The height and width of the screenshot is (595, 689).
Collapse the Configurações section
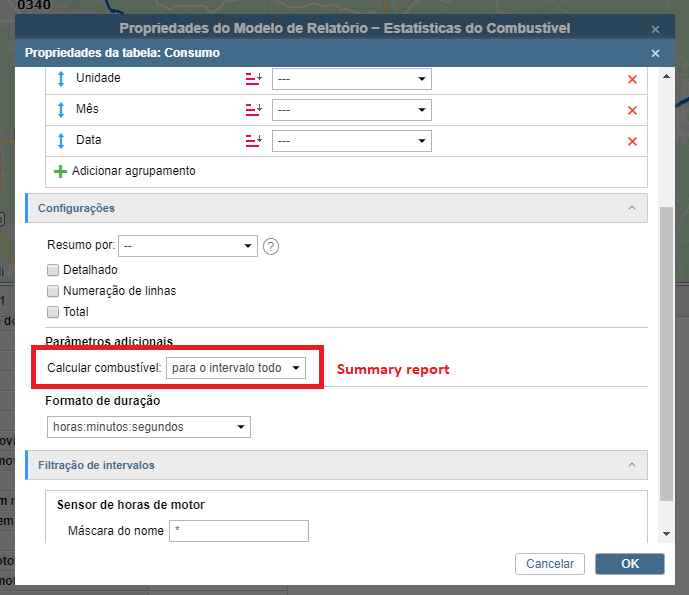(631, 208)
